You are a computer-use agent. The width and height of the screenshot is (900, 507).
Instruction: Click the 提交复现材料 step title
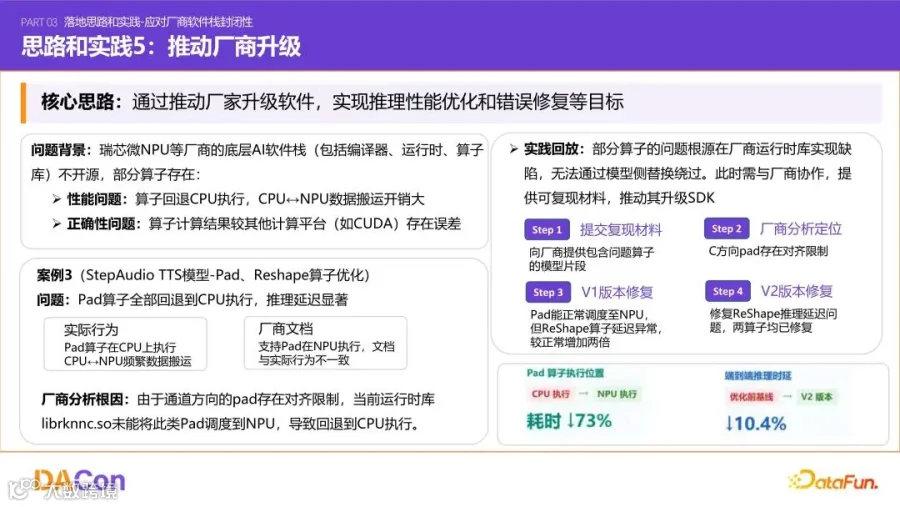620,230
